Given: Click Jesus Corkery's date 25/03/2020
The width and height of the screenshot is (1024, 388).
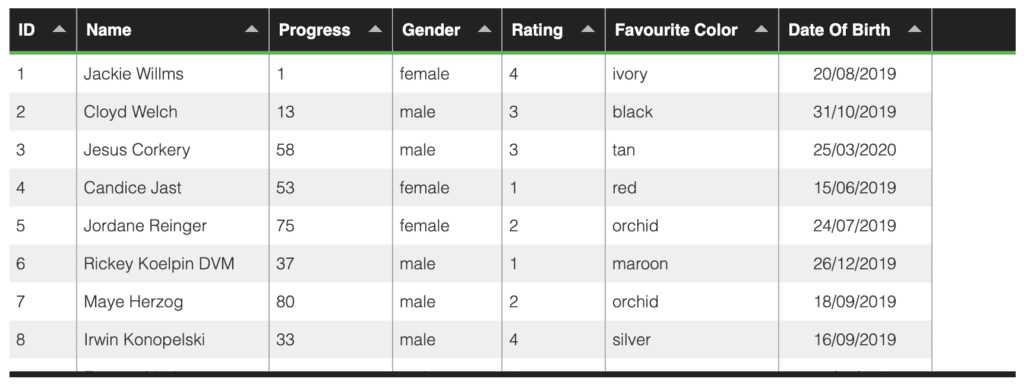Looking at the screenshot, I should (x=855, y=150).
